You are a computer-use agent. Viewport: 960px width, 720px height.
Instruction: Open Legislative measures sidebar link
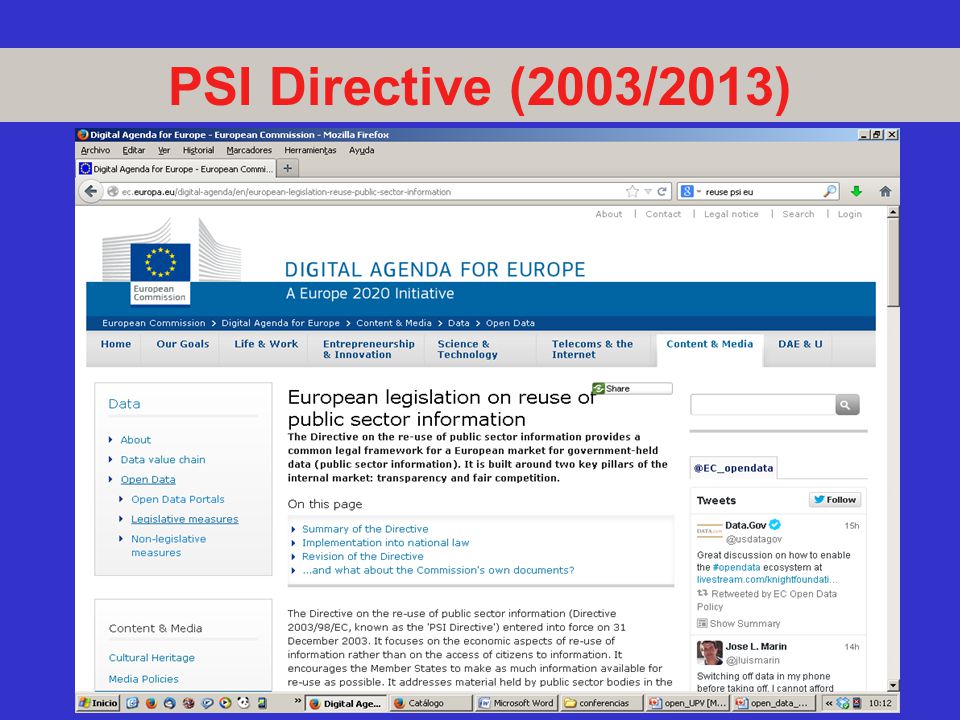pos(184,519)
